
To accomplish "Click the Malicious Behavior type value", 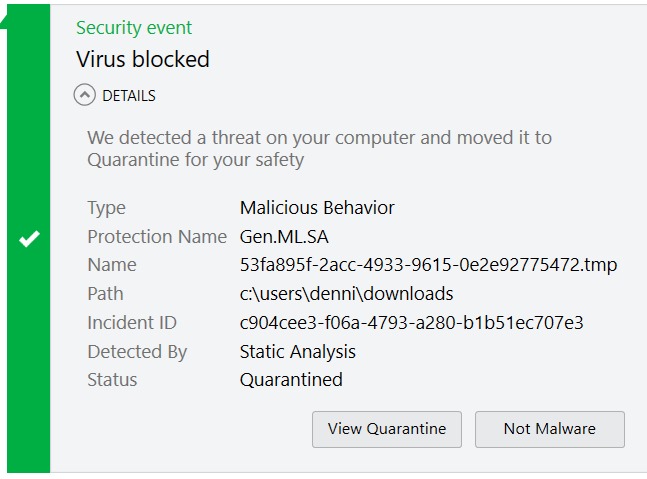I will click(x=317, y=208).
